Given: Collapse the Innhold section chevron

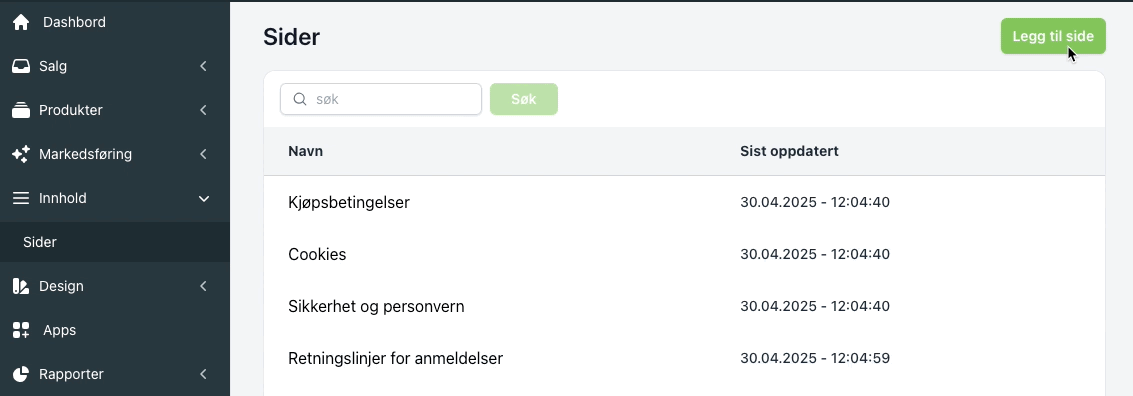Looking at the screenshot, I should pos(204,198).
